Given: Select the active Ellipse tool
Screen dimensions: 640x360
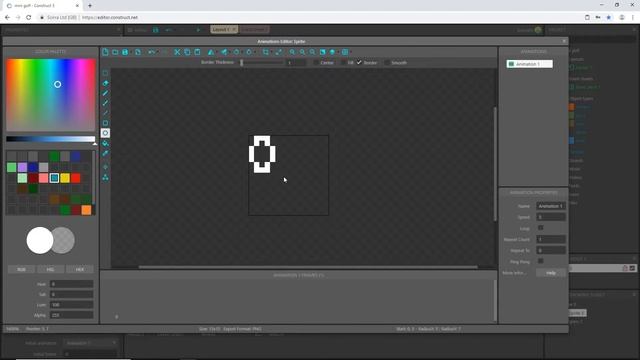Looking at the screenshot, I should point(105,133).
